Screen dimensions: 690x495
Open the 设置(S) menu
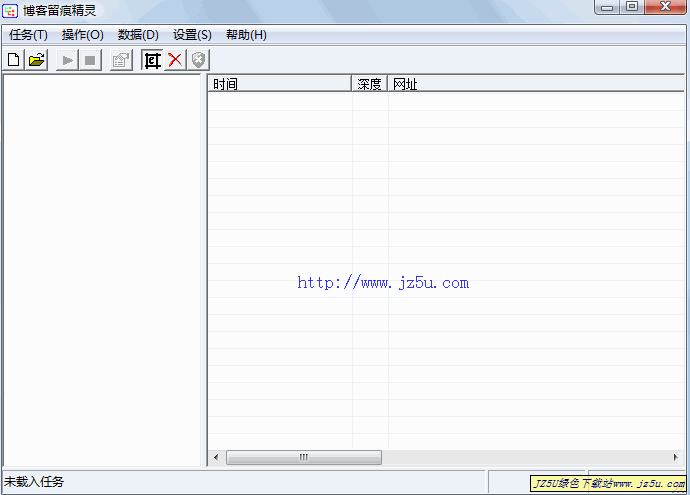pyautogui.click(x=192, y=35)
